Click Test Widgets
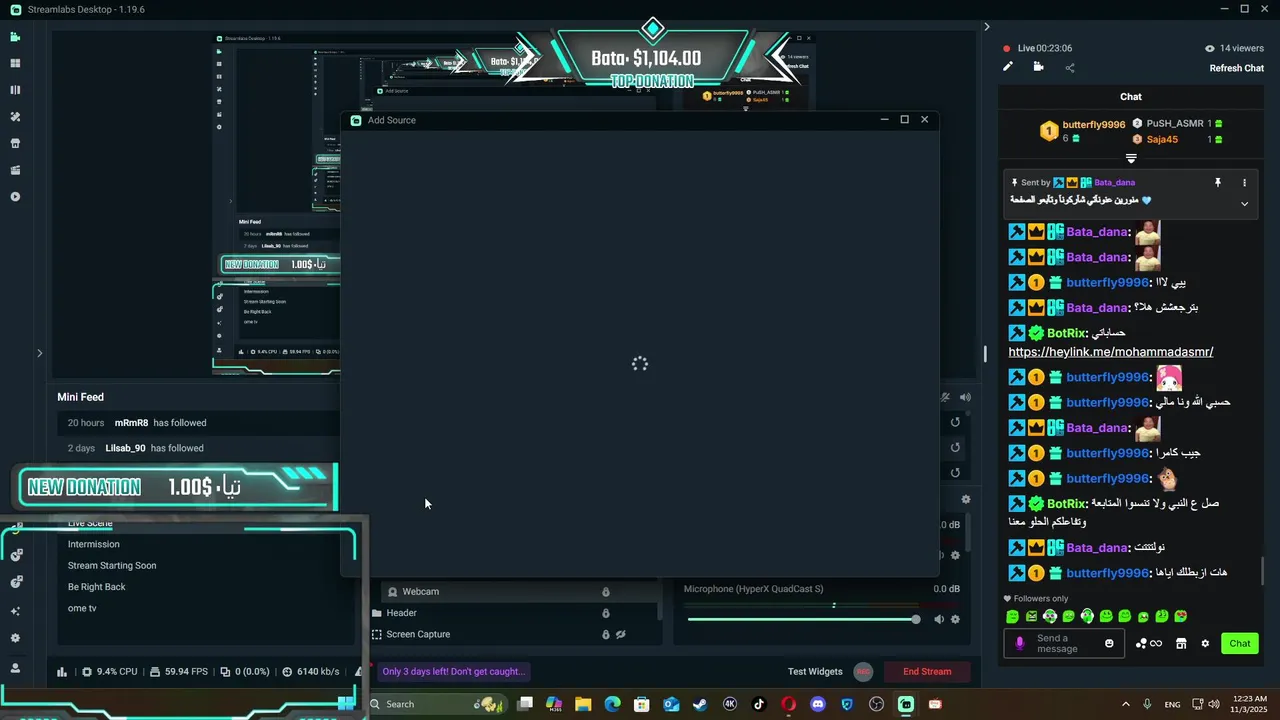This screenshot has width=1280, height=720. point(815,671)
